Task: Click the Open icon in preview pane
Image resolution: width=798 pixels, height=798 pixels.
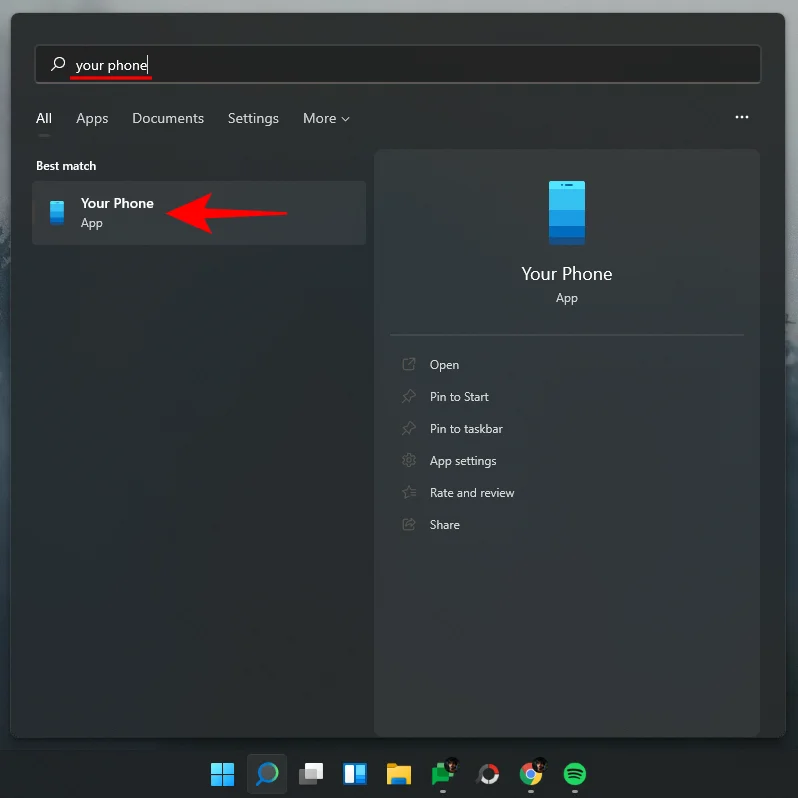Action: (409, 364)
